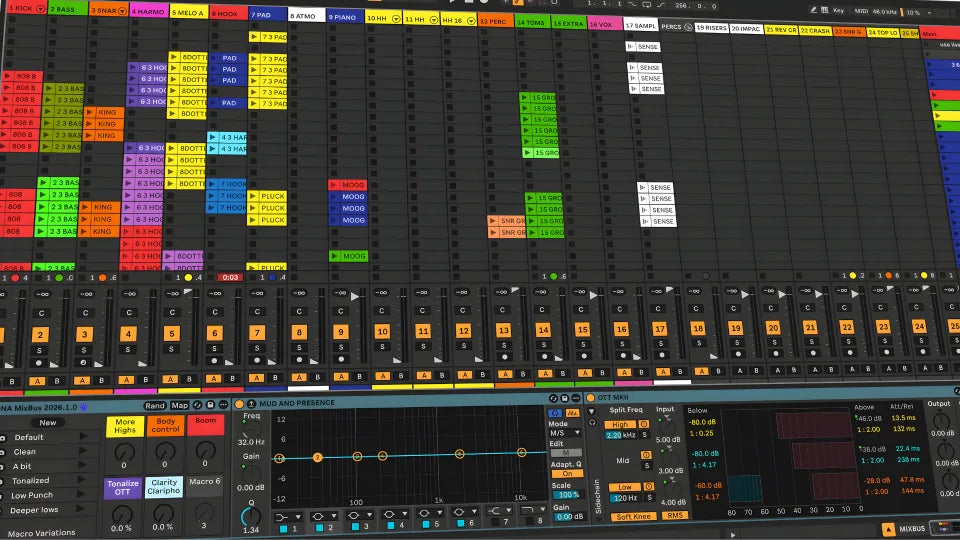Viewport: 960px width, 540px height.
Task: Click the hot-swap icon on MUD AND PRESENCE header
Action: pos(553,399)
